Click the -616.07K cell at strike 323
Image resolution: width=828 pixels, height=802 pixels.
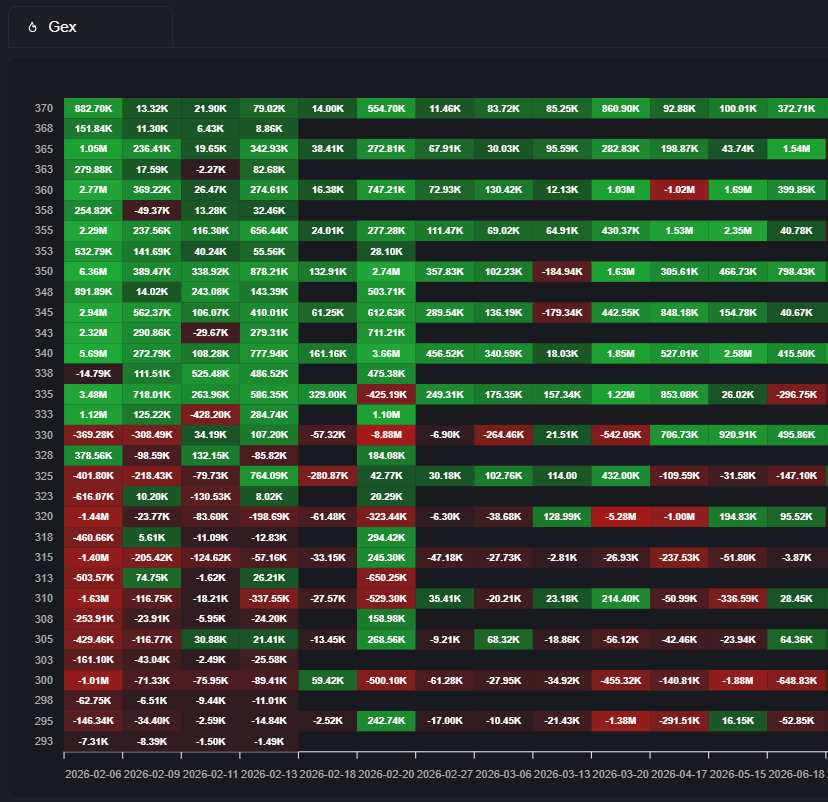[93, 496]
